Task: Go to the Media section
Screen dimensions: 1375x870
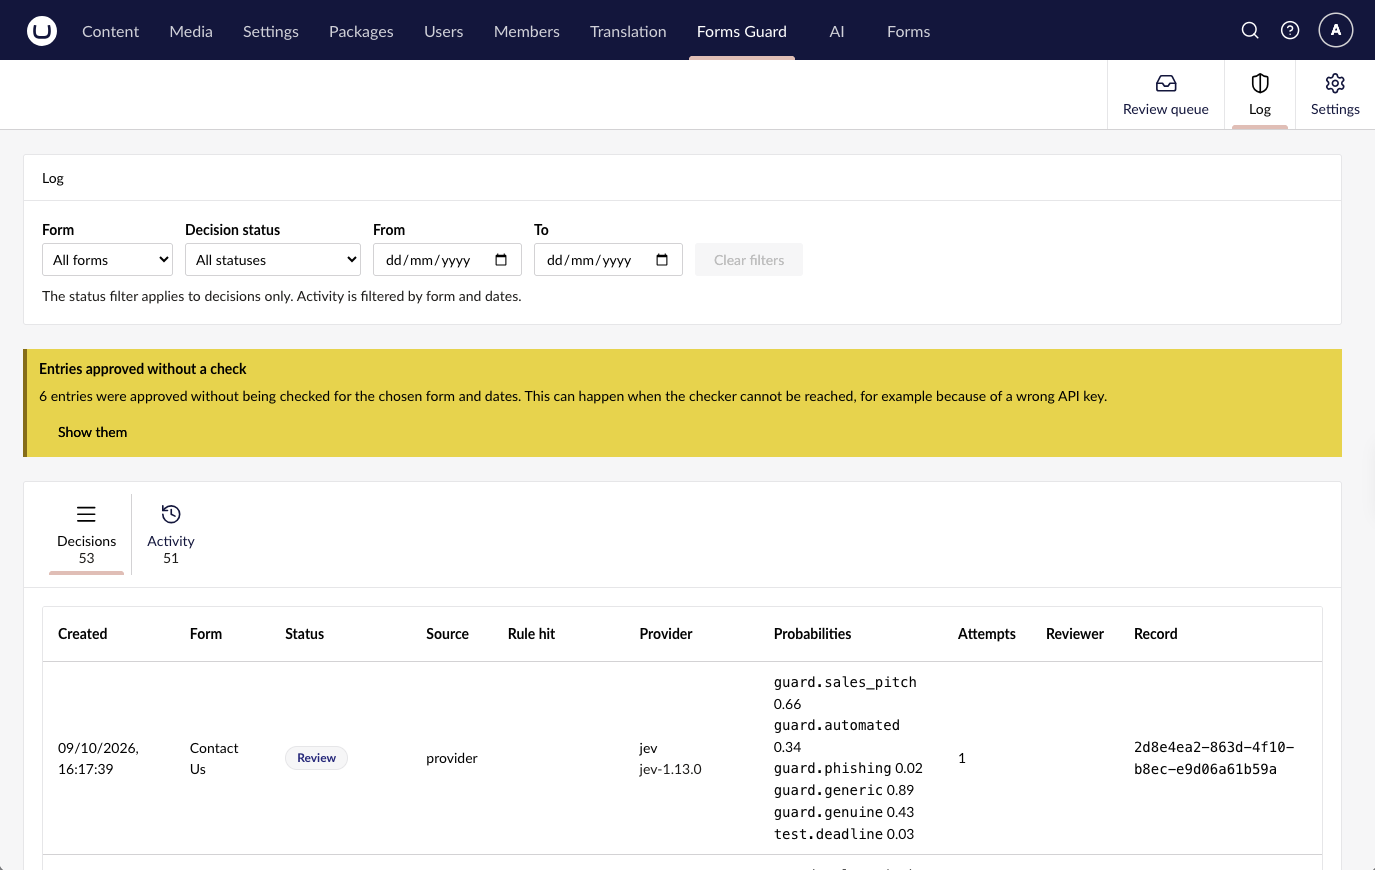Action: click(191, 31)
